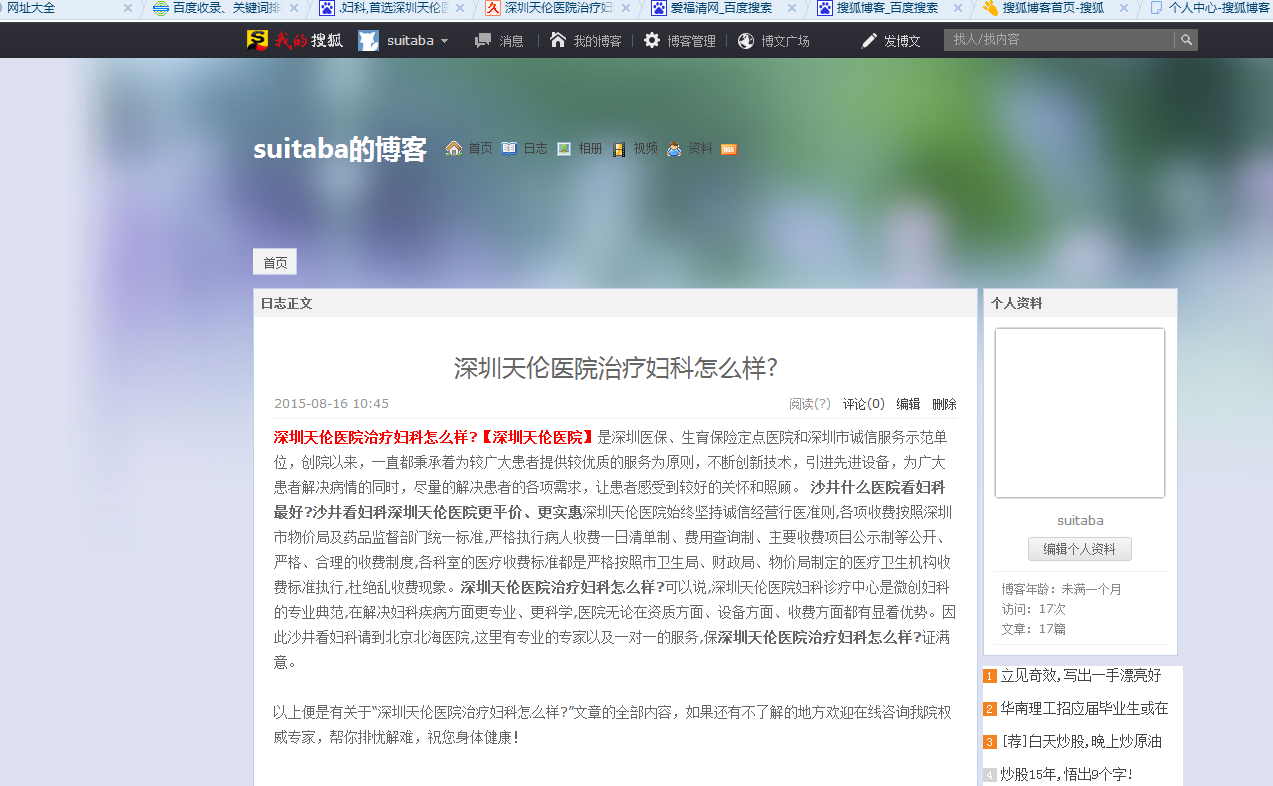The width and height of the screenshot is (1273, 786).
Task: Open 评论(0) comments link
Action: coord(863,404)
